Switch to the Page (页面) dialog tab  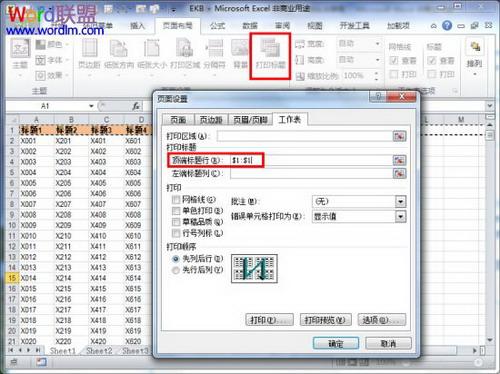[x=178, y=120]
